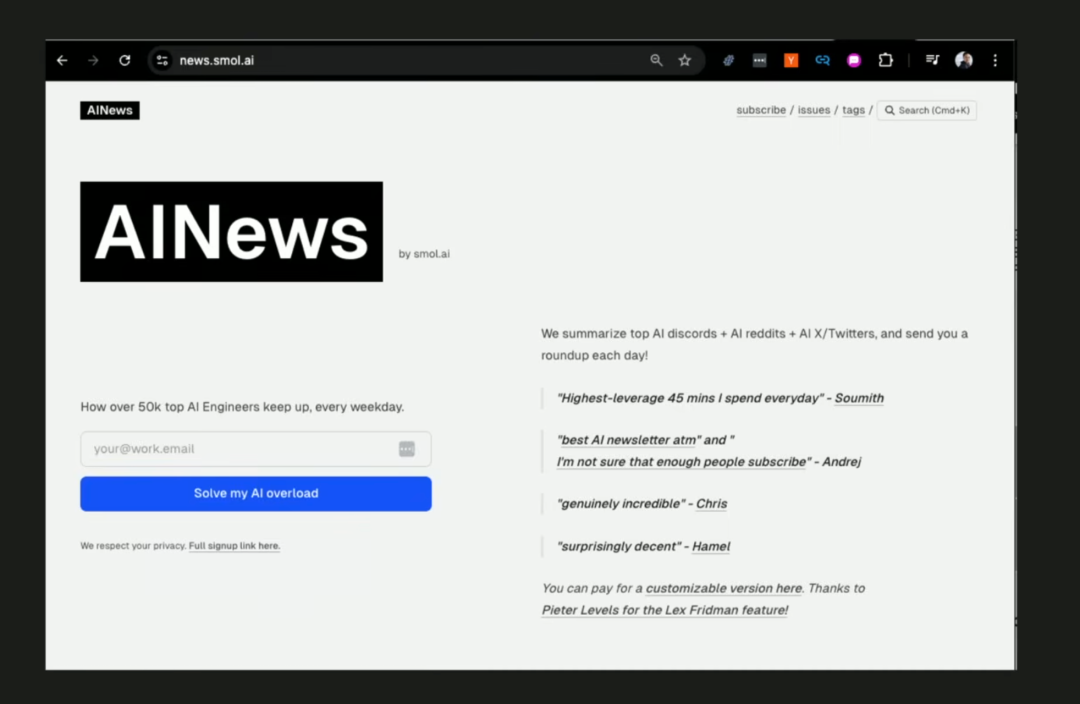This screenshot has height=704, width=1080.
Task: Open the Full signup link here link
Action: pos(234,546)
